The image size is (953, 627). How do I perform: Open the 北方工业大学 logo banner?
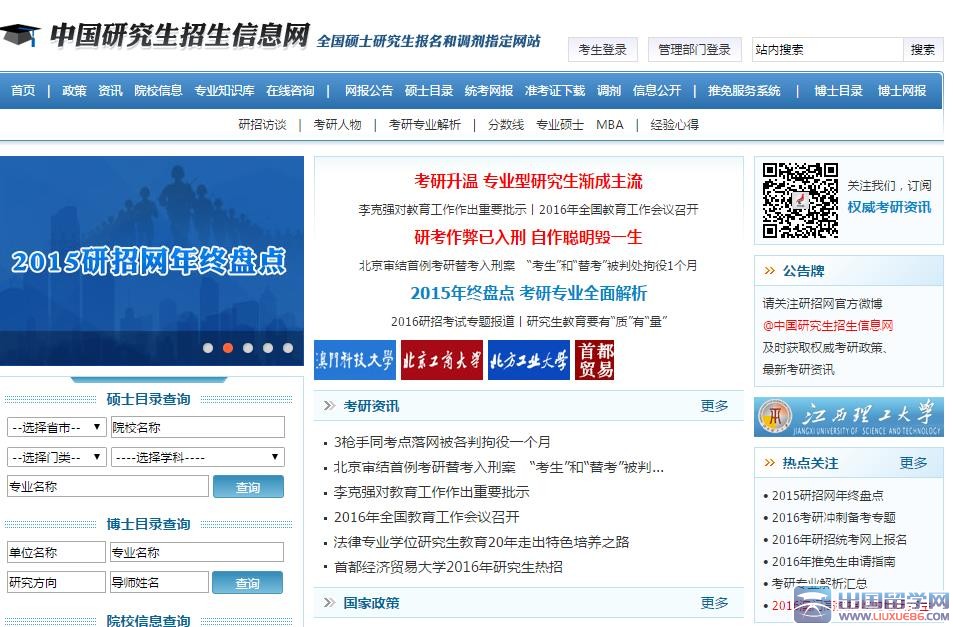click(528, 360)
